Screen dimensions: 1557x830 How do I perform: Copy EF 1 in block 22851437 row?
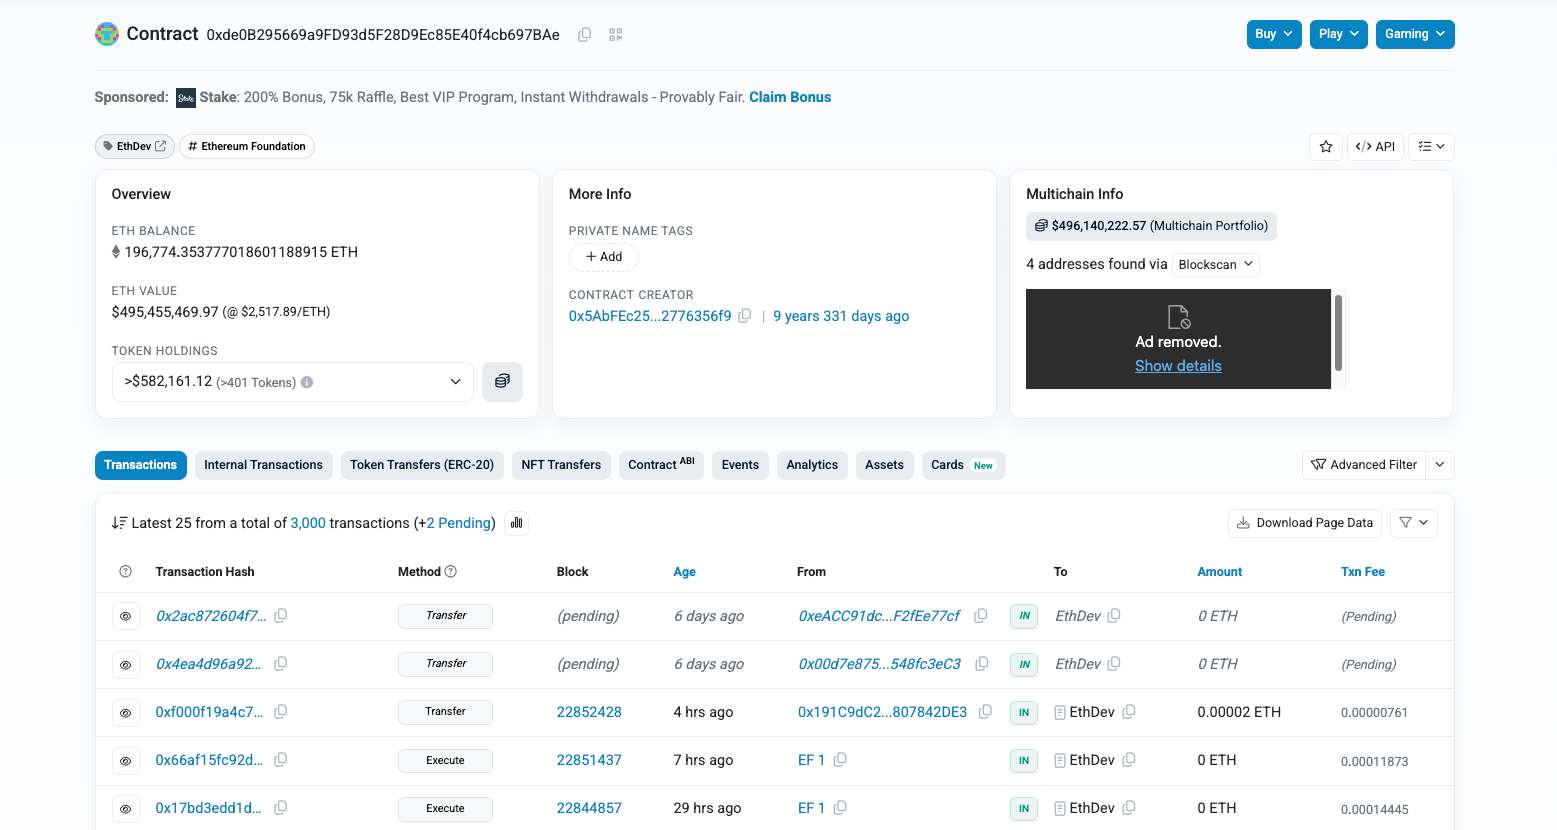840,760
